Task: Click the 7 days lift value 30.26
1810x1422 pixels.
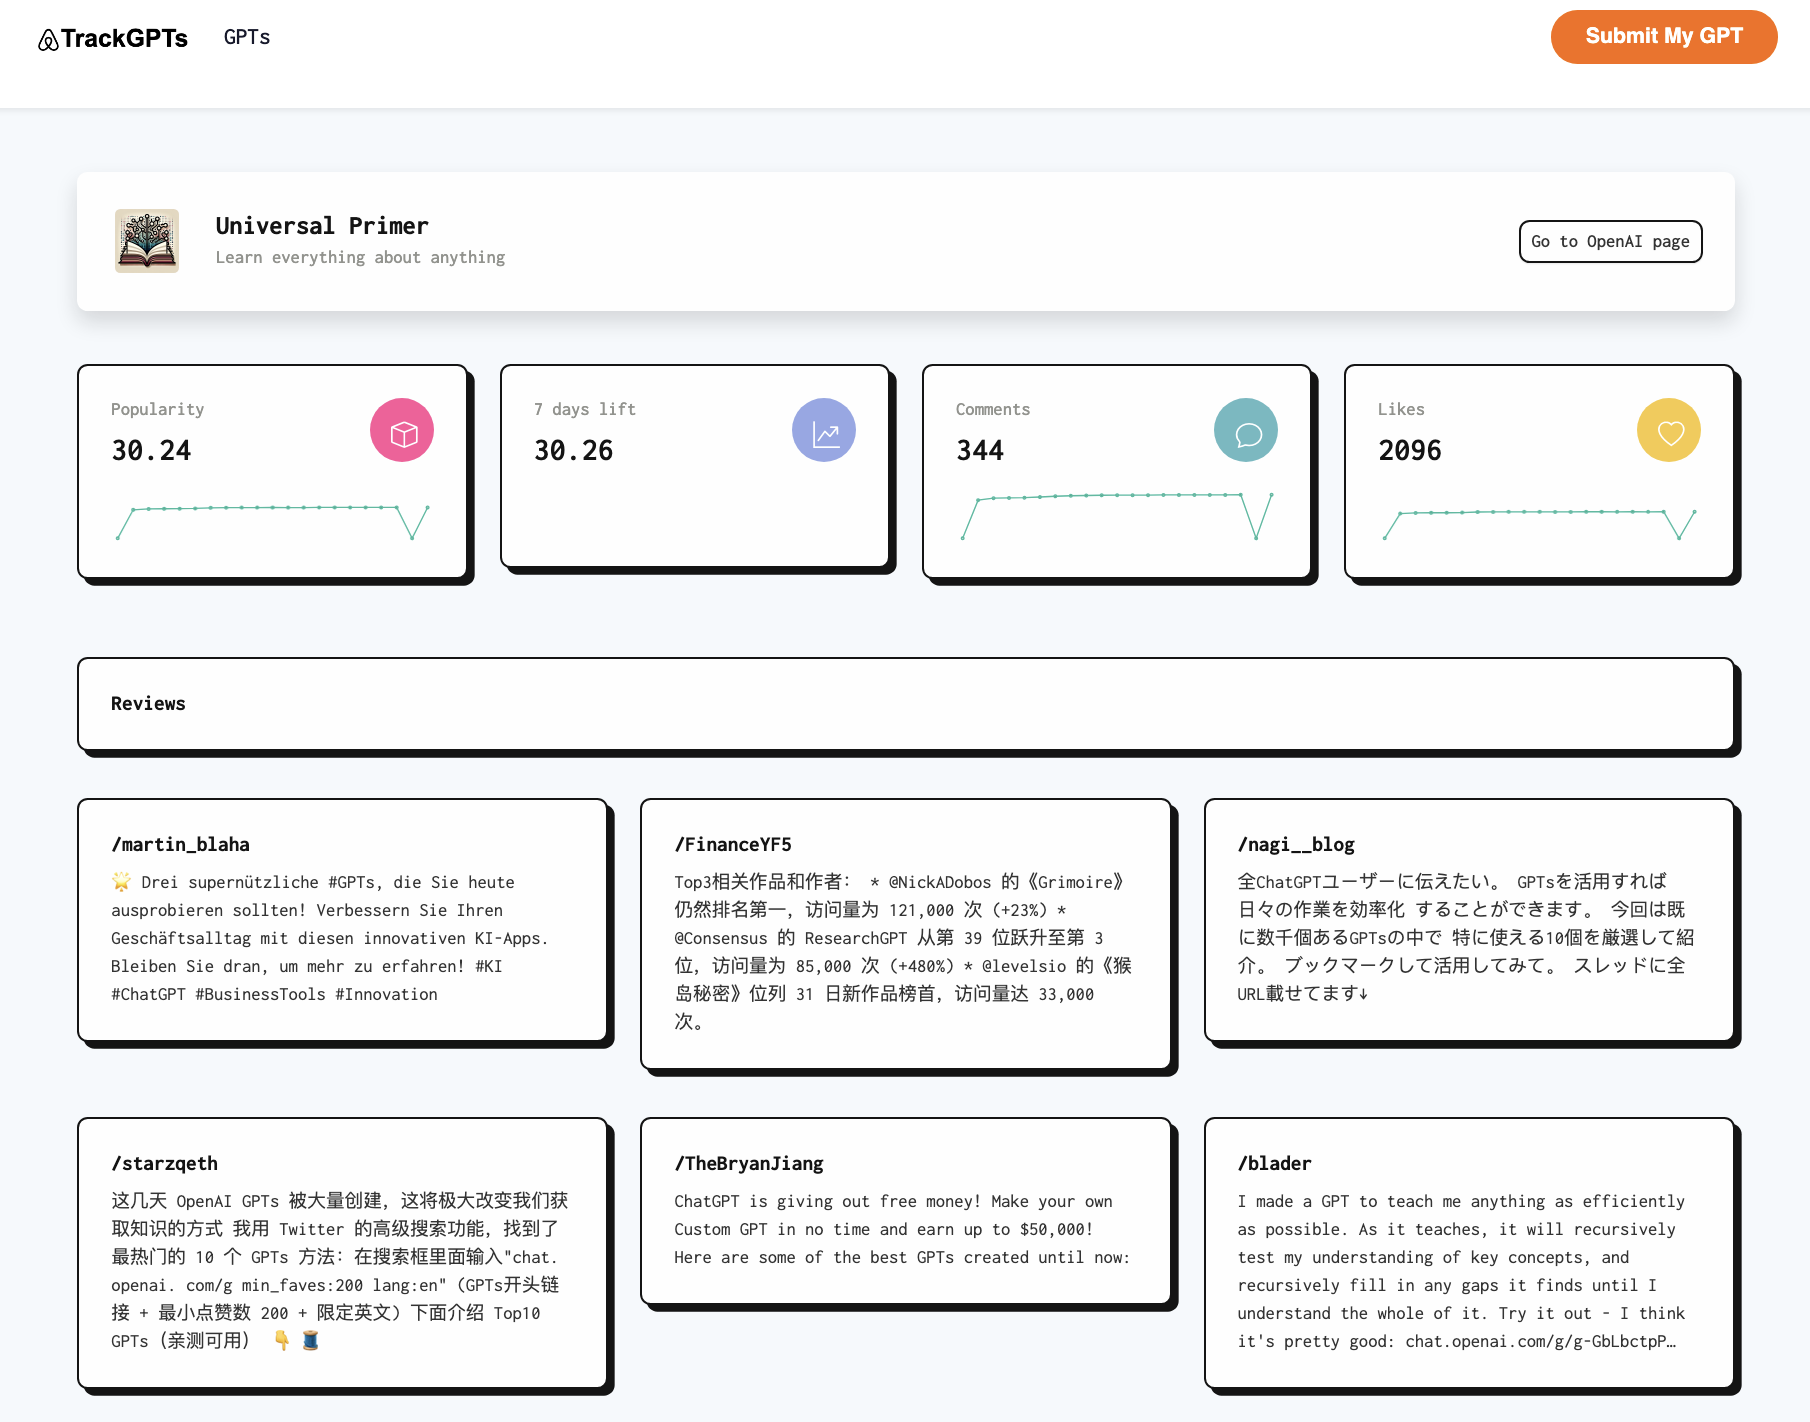Action: click(573, 450)
